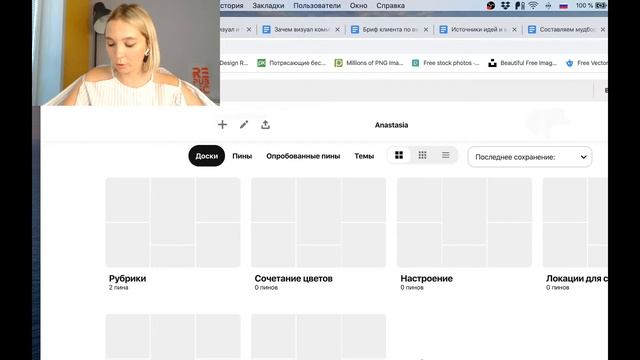This screenshot has height=360, width=640.
Task: Open the "Beautiful Free Imag..." bookmark
Action: 523,63
